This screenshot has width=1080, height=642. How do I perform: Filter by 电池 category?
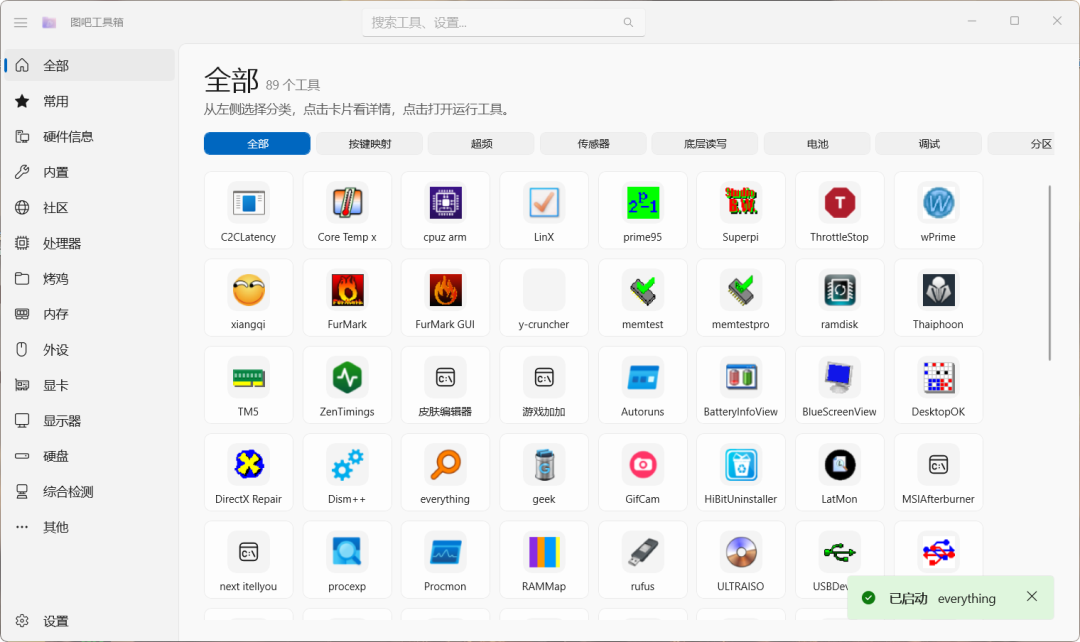pos(817,143)
